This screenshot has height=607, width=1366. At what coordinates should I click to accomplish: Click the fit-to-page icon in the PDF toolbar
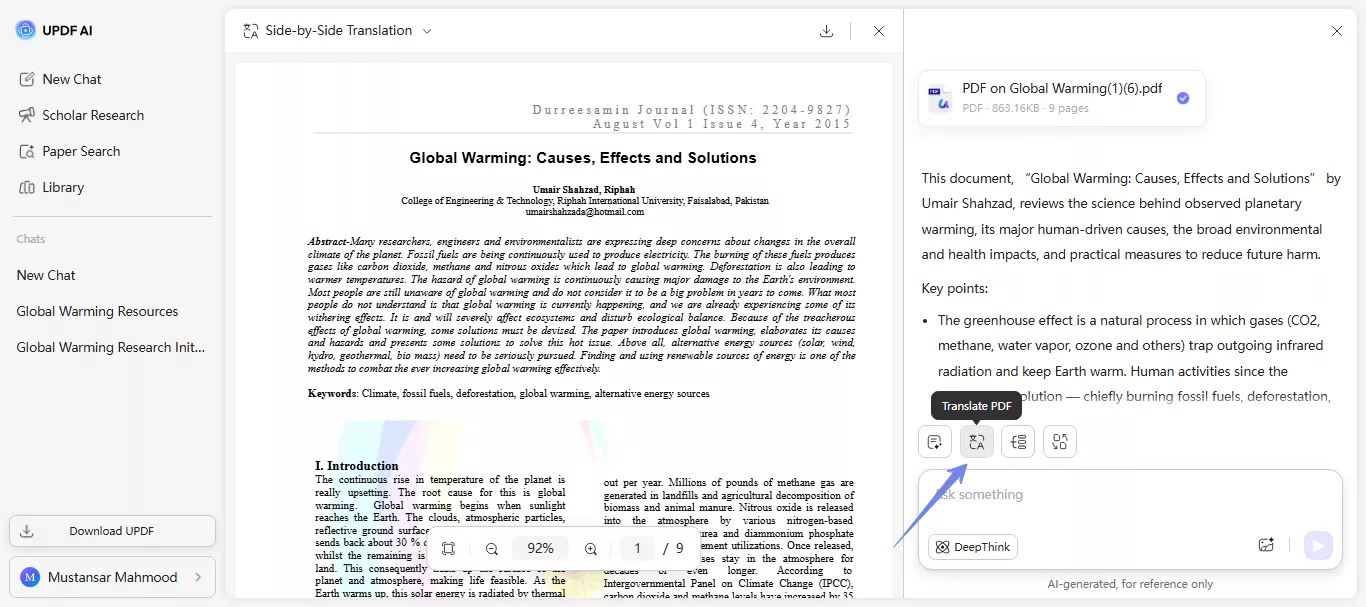click(x=449, y=548)
